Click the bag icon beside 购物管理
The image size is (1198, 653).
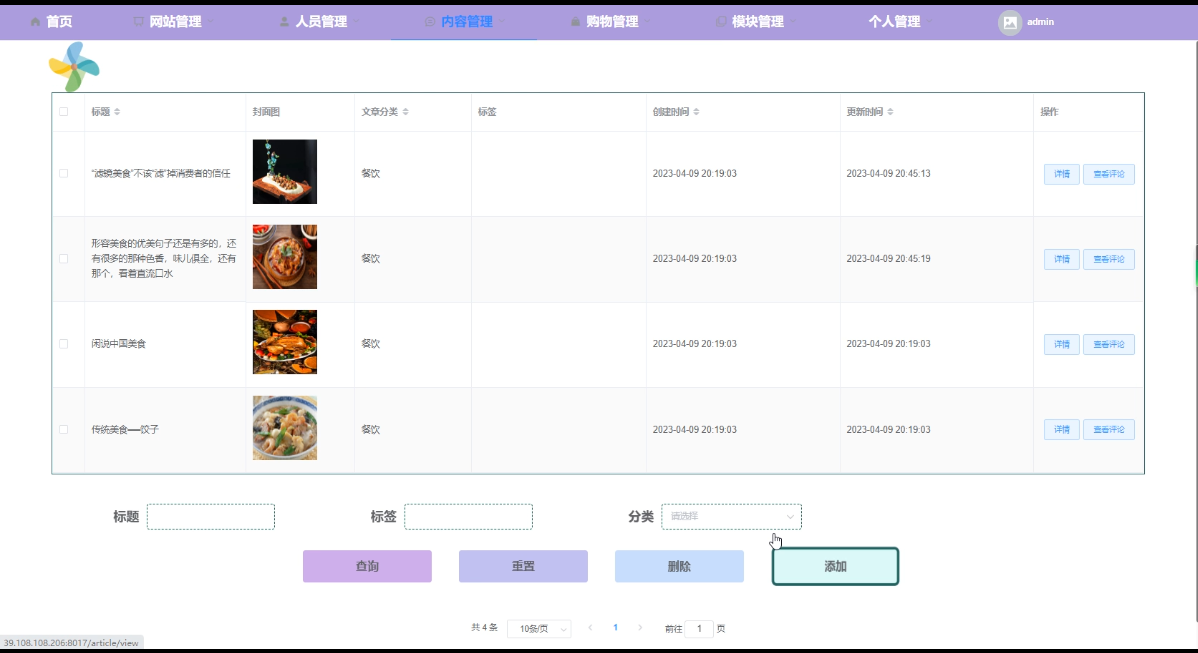click(x=575, y=22)
